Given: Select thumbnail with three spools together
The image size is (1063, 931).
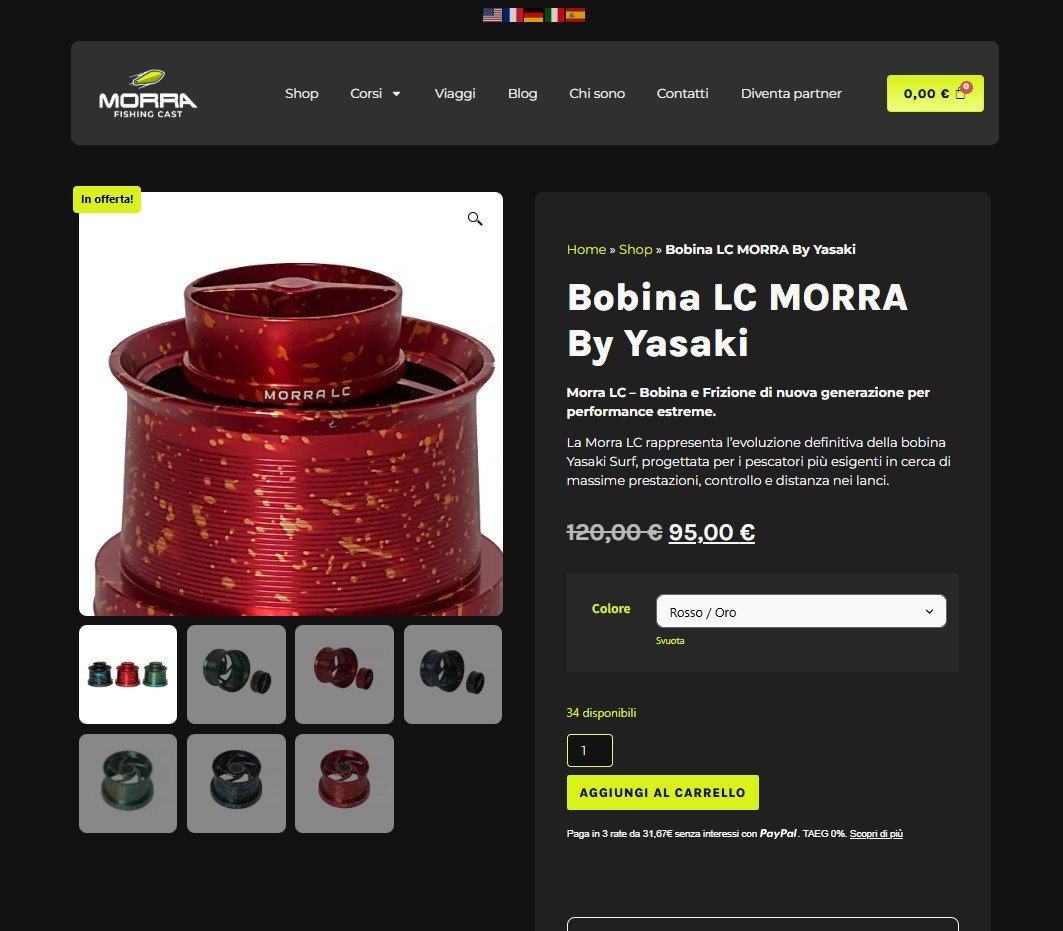Looking at the screenshot, I should pyautogui.click(x=128, y=675).
